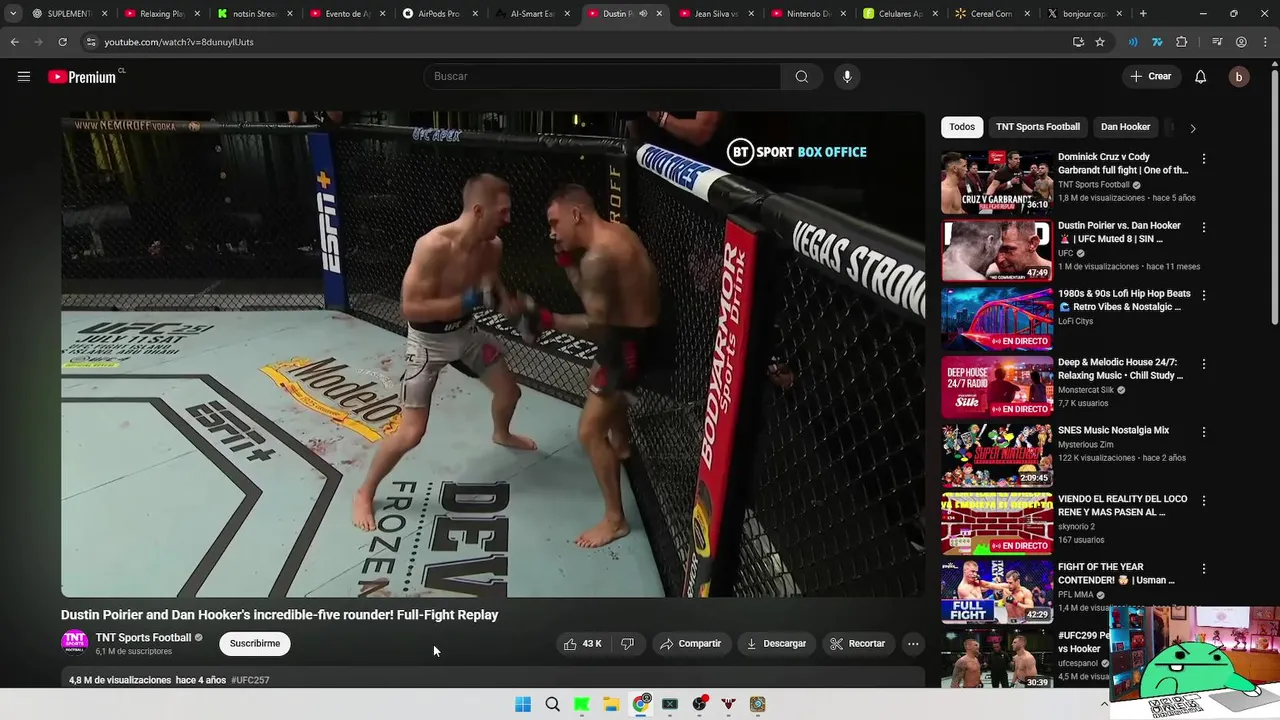Open the browser extensions puzzle icon
1280x720 pixels.
[1182, 42]
